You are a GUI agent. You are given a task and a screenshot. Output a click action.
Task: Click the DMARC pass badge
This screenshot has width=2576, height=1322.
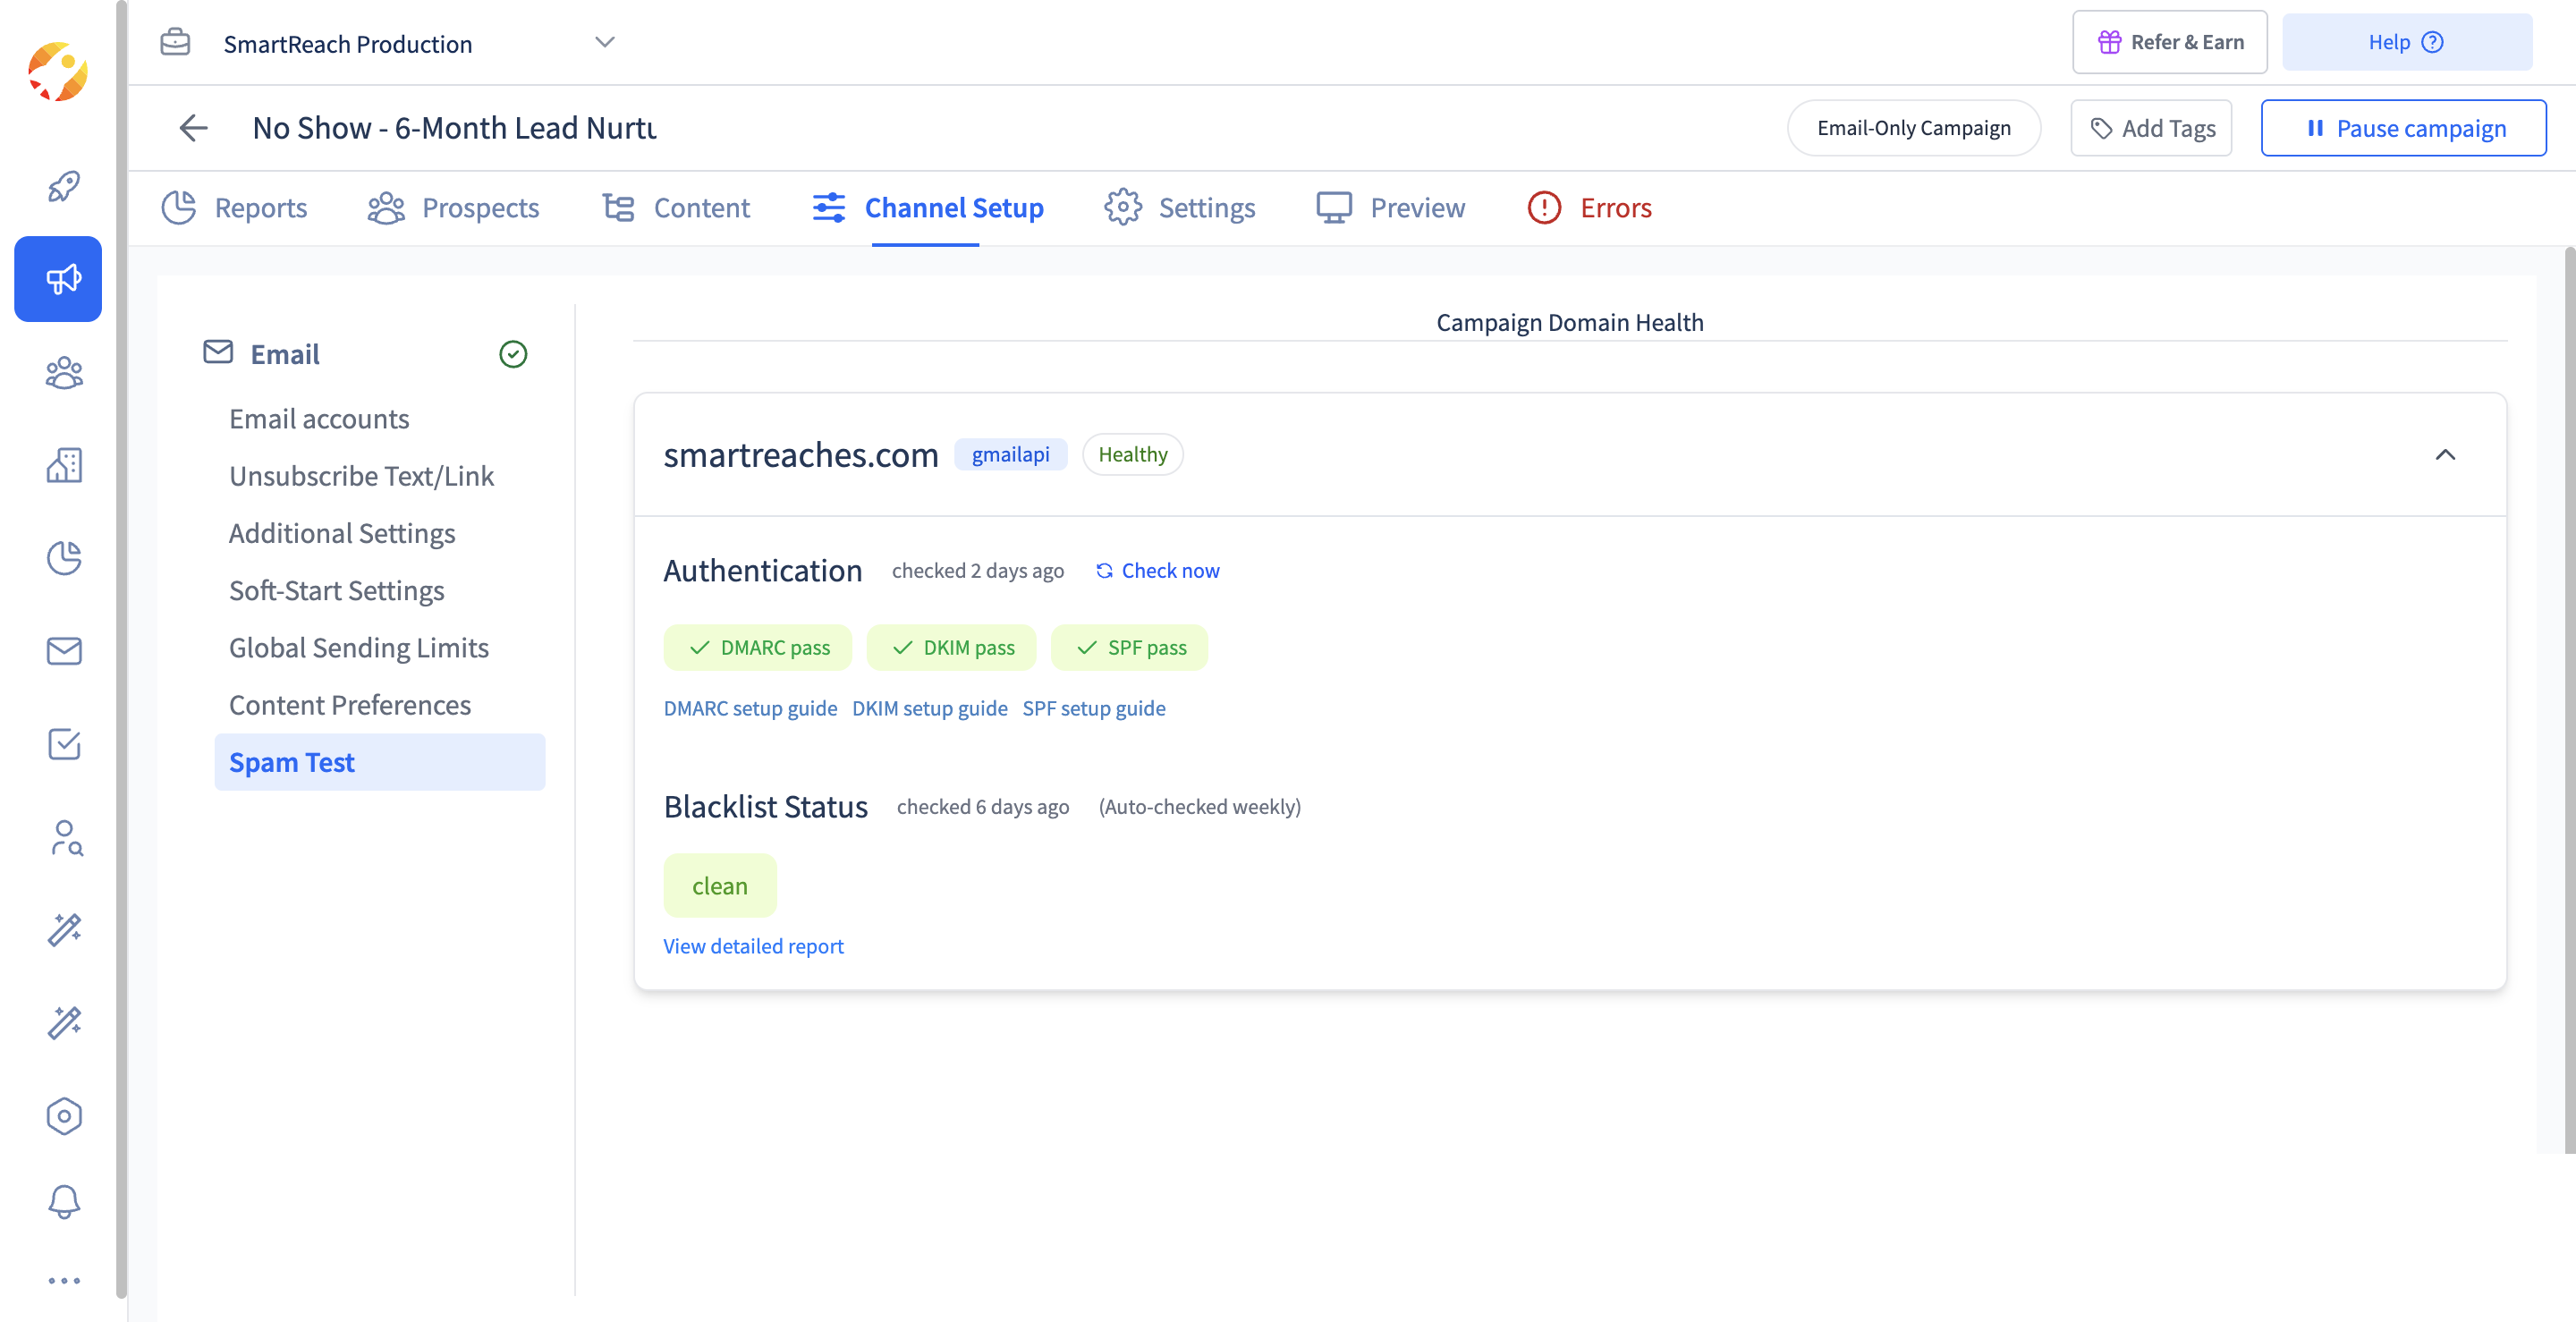pyautogui.click(x=757, y=648)
